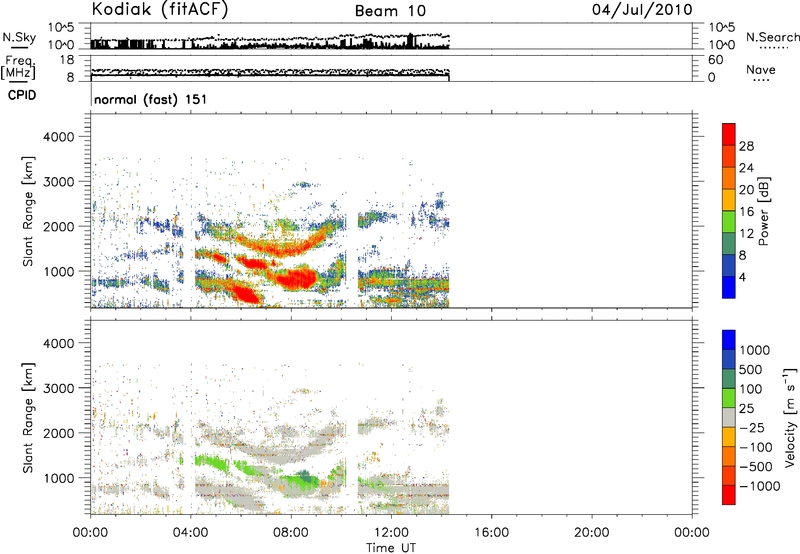Click the '20:00' time axis label
The width and height of the screenshot is (800, 554).
(592, 533)
